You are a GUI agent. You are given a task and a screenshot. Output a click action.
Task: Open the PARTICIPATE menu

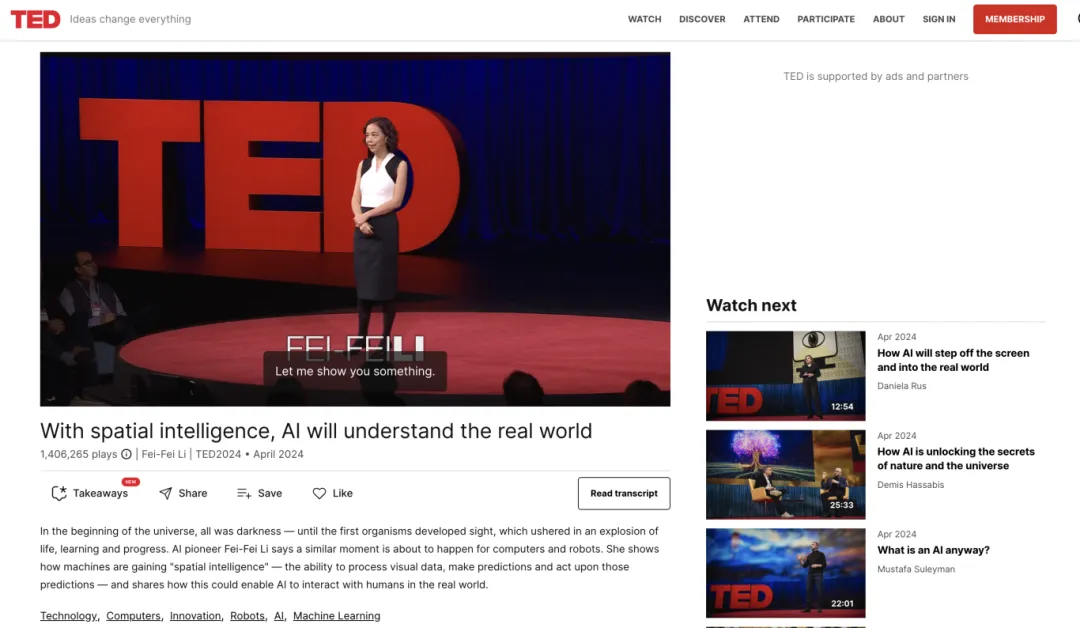pyautogui.click(x=826, y=19)
